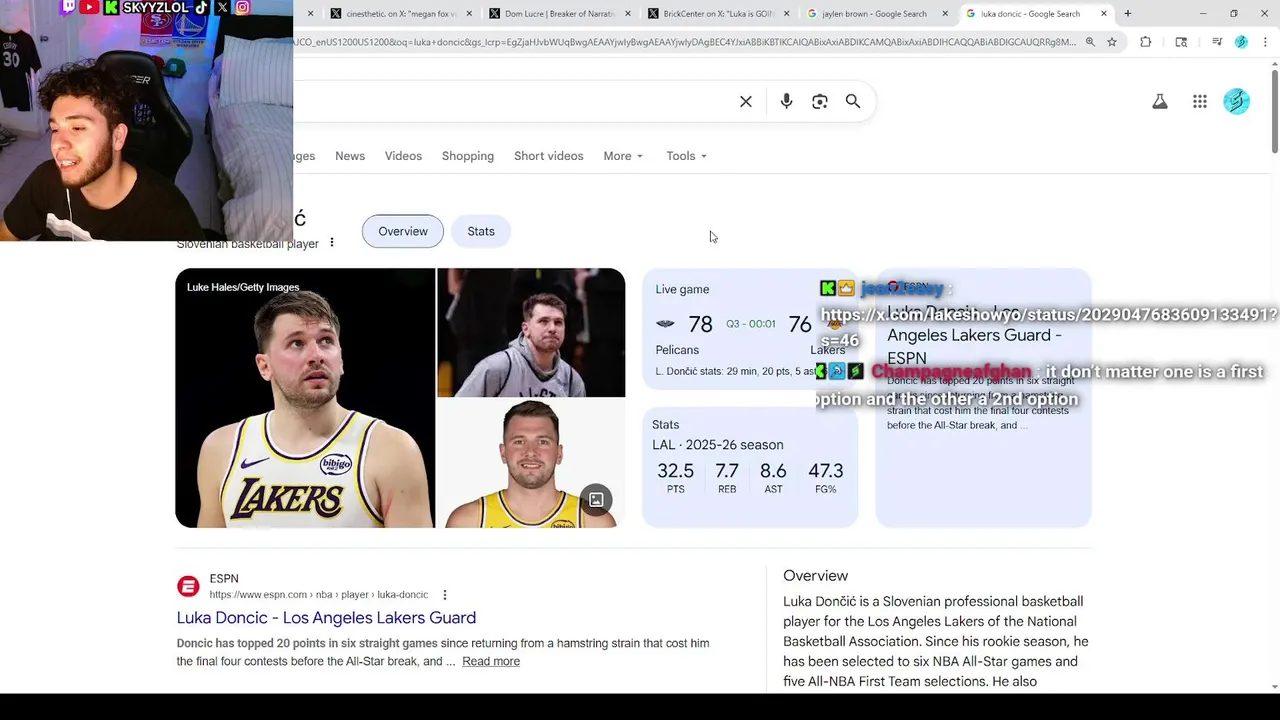Select the Overview chip

pyautogui.click(x=403, y=231)
